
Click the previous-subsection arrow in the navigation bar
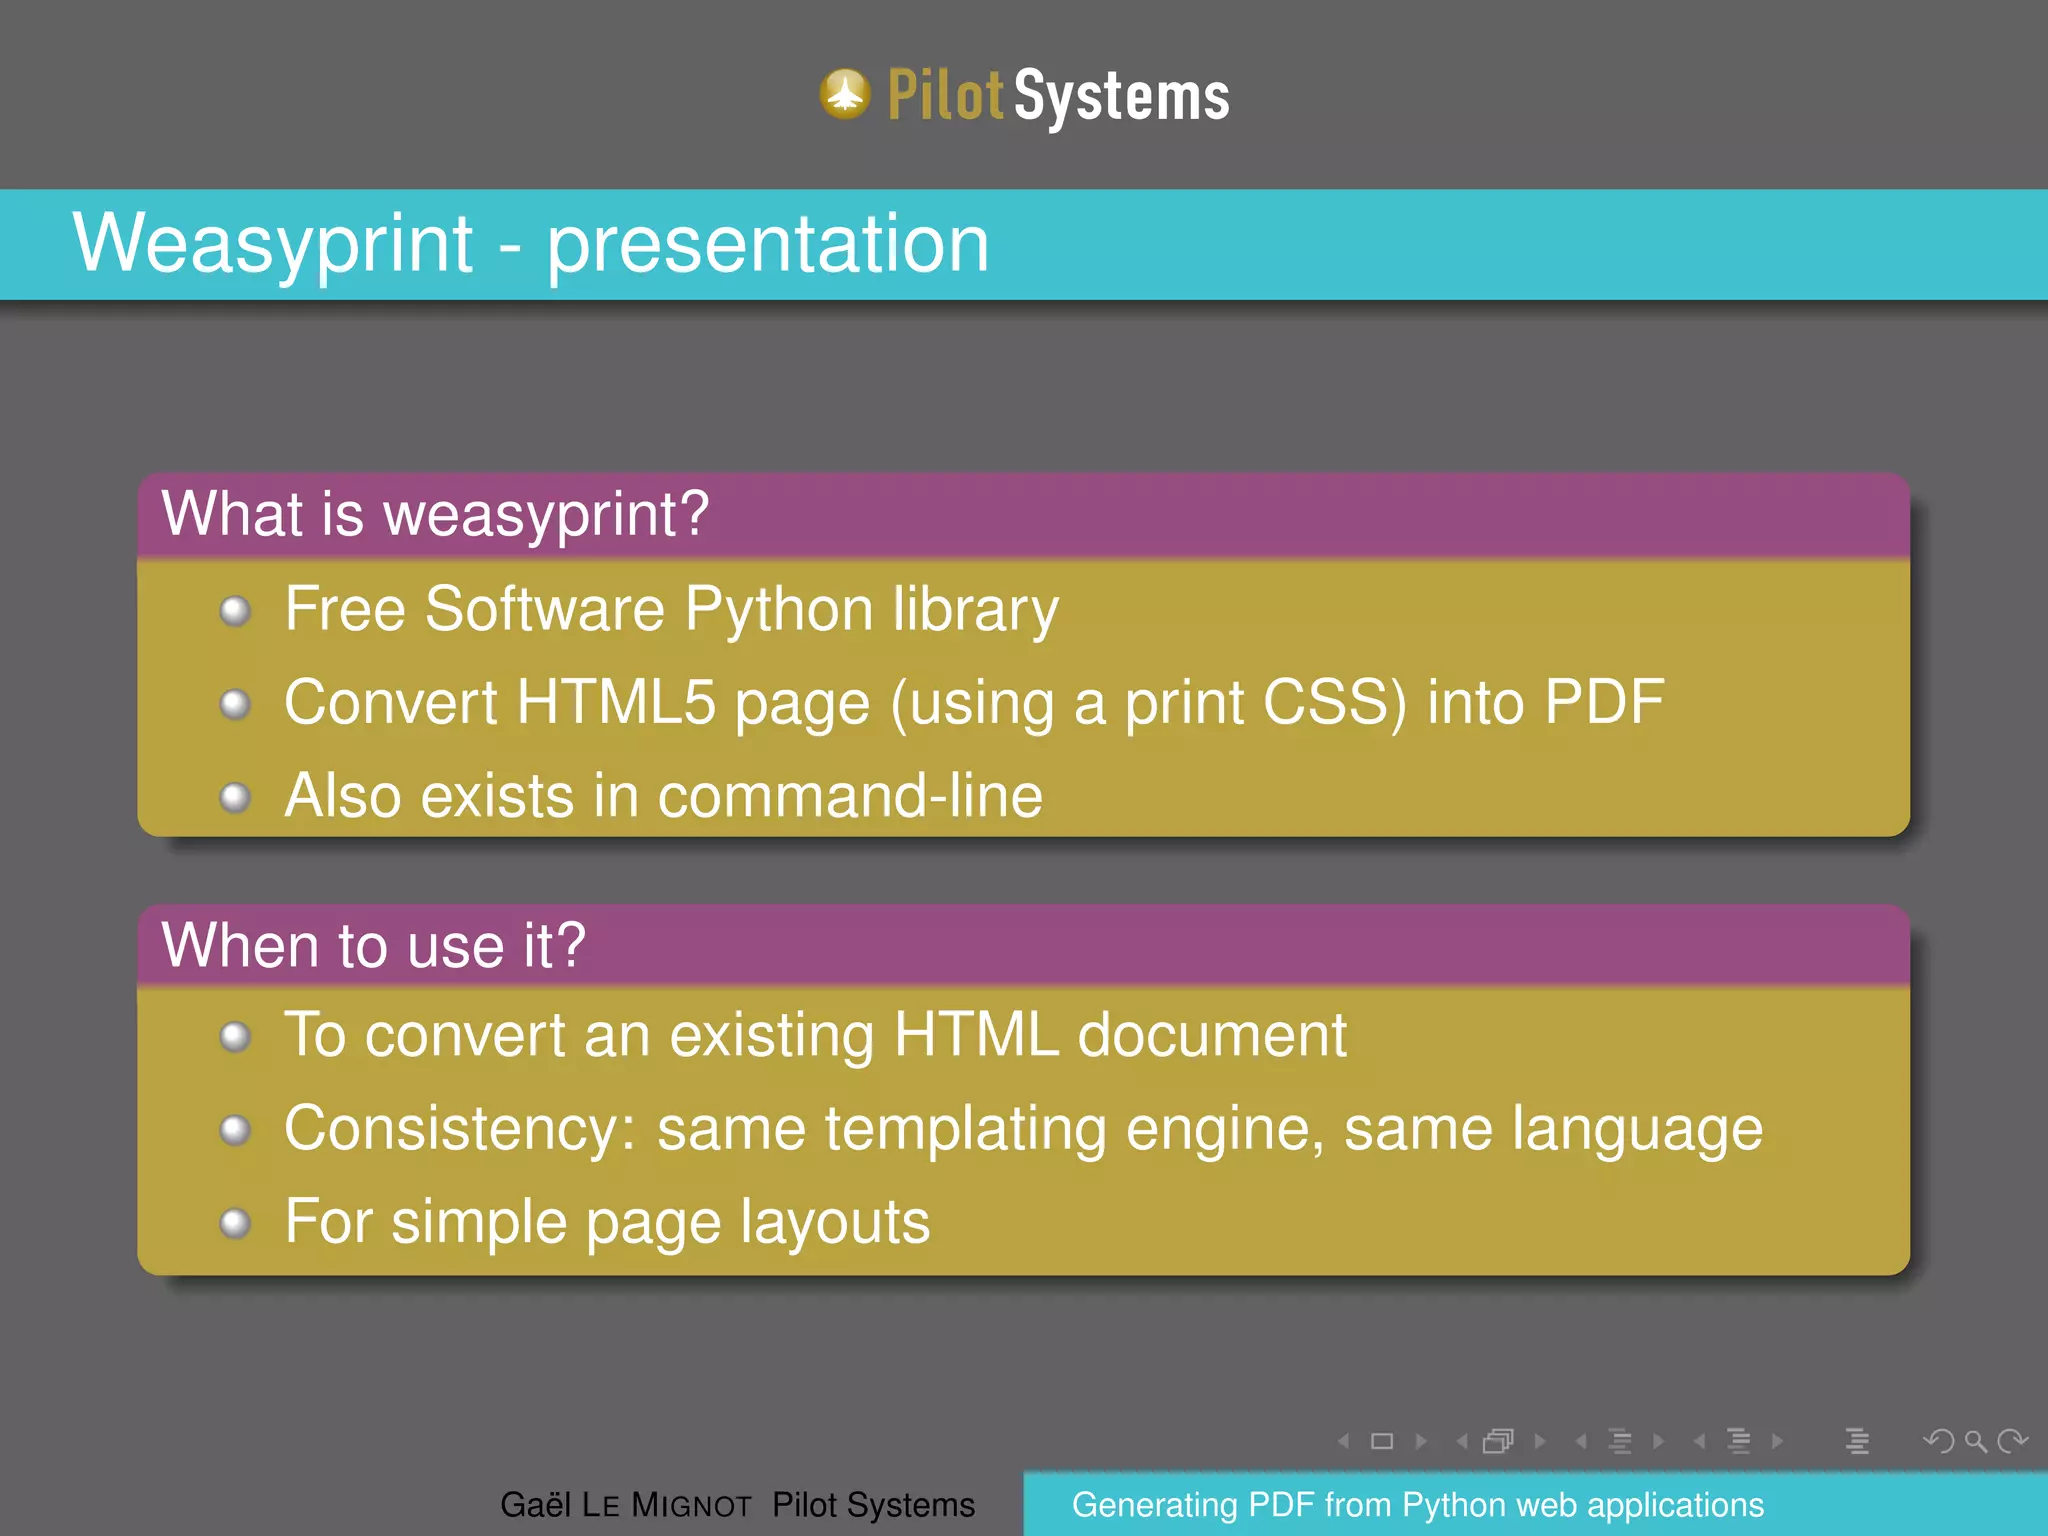click(x=1581, y=1441)
